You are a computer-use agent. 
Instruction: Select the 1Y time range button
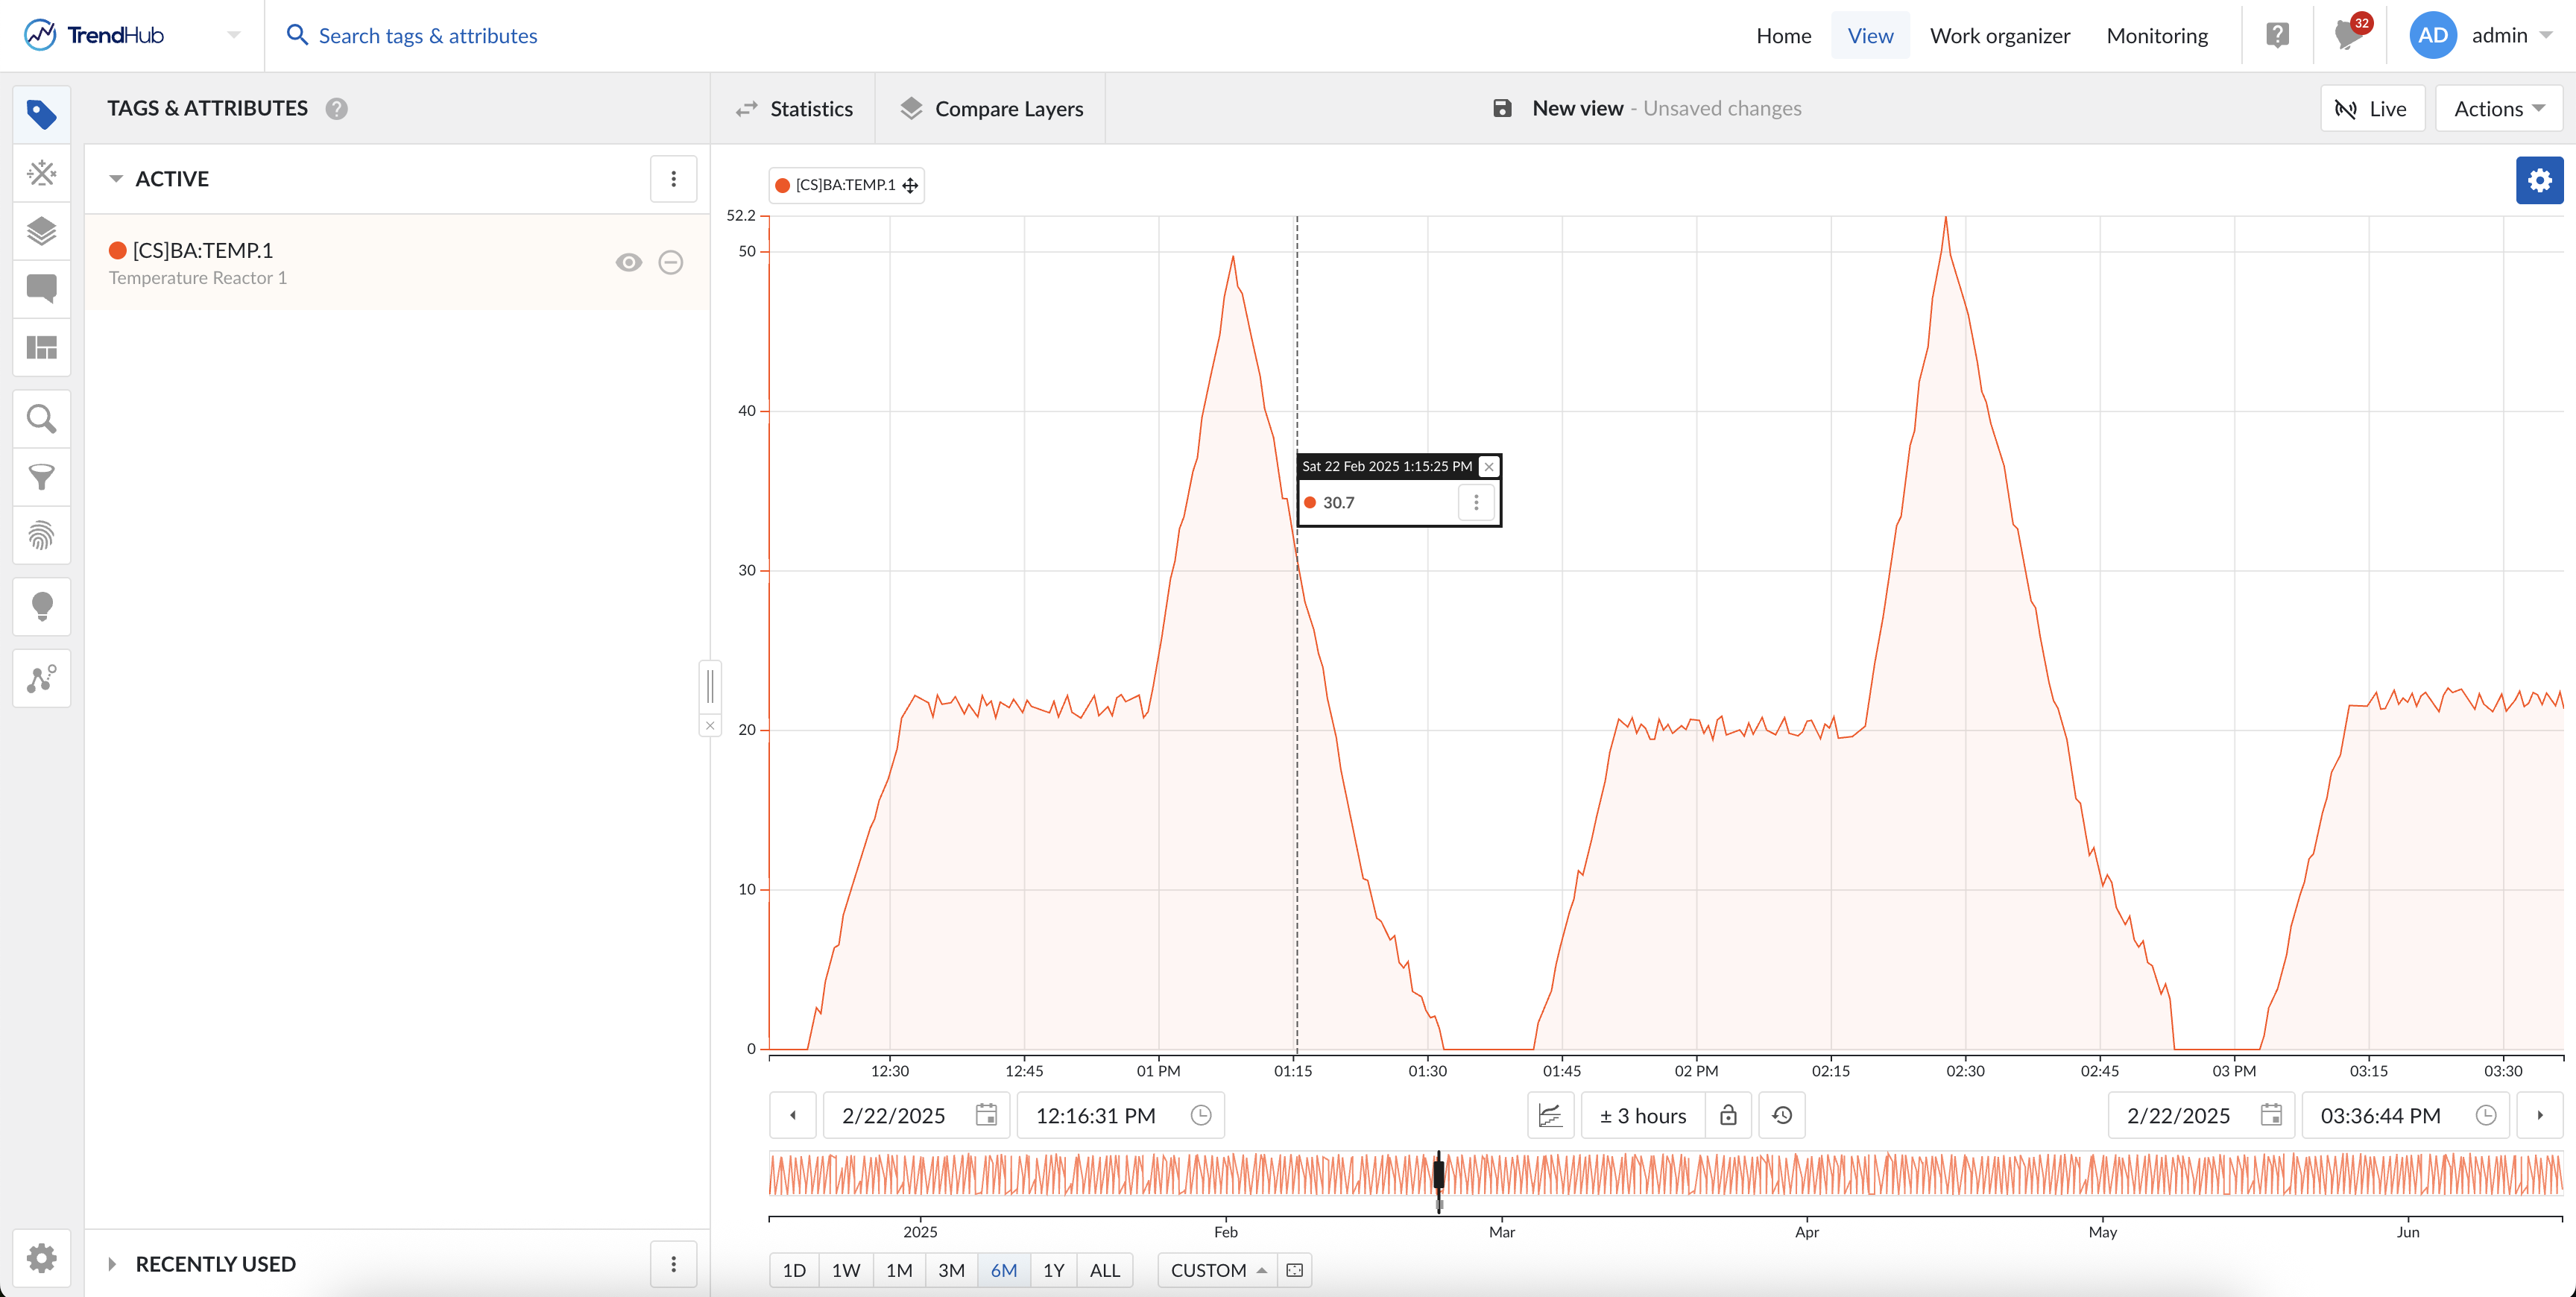coord(1053,1270)
